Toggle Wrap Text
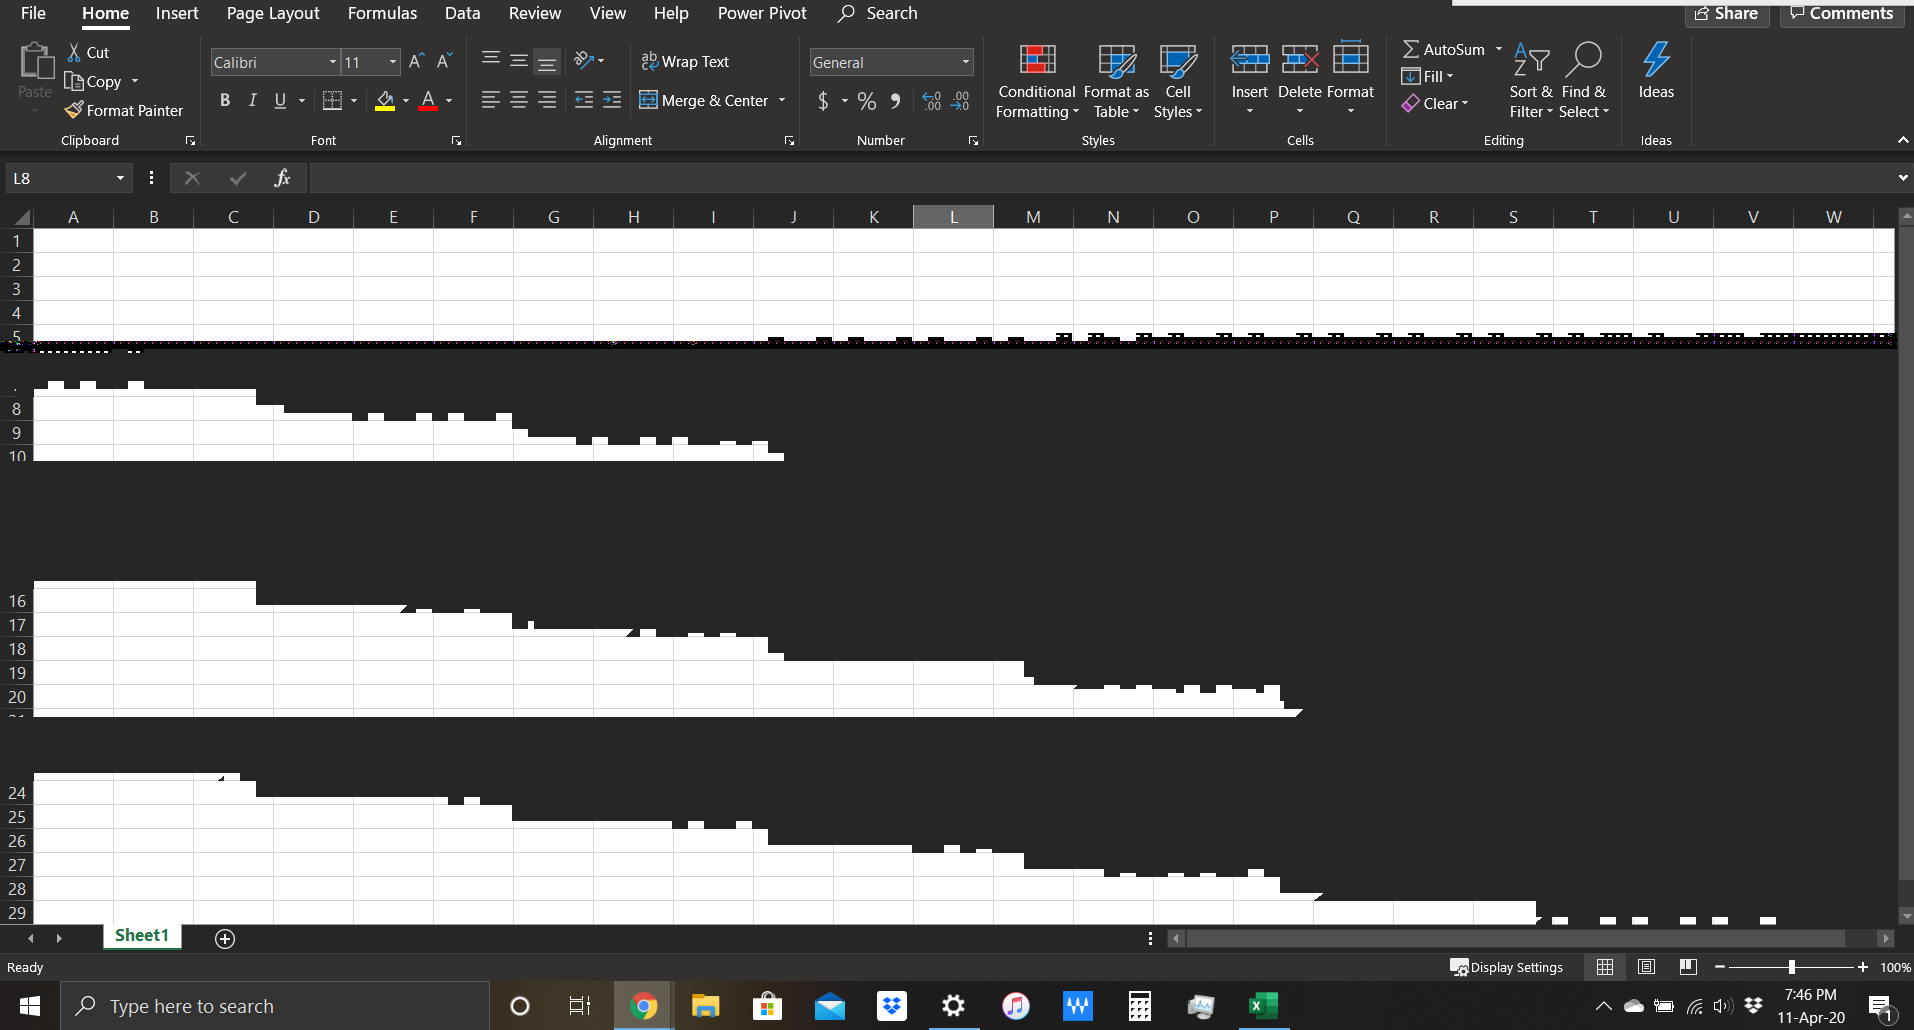Viewport: 1914px width, 1030px height. (685, 61)
